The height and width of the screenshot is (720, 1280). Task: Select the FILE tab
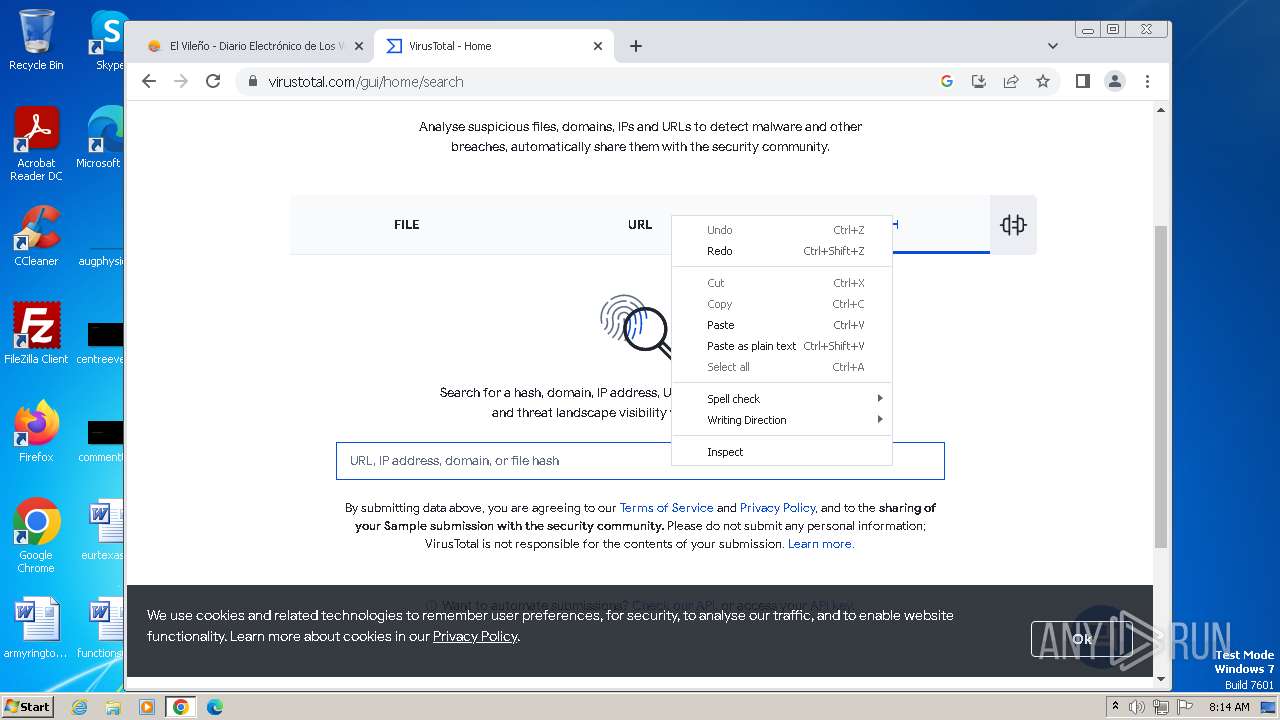point(406,225)
